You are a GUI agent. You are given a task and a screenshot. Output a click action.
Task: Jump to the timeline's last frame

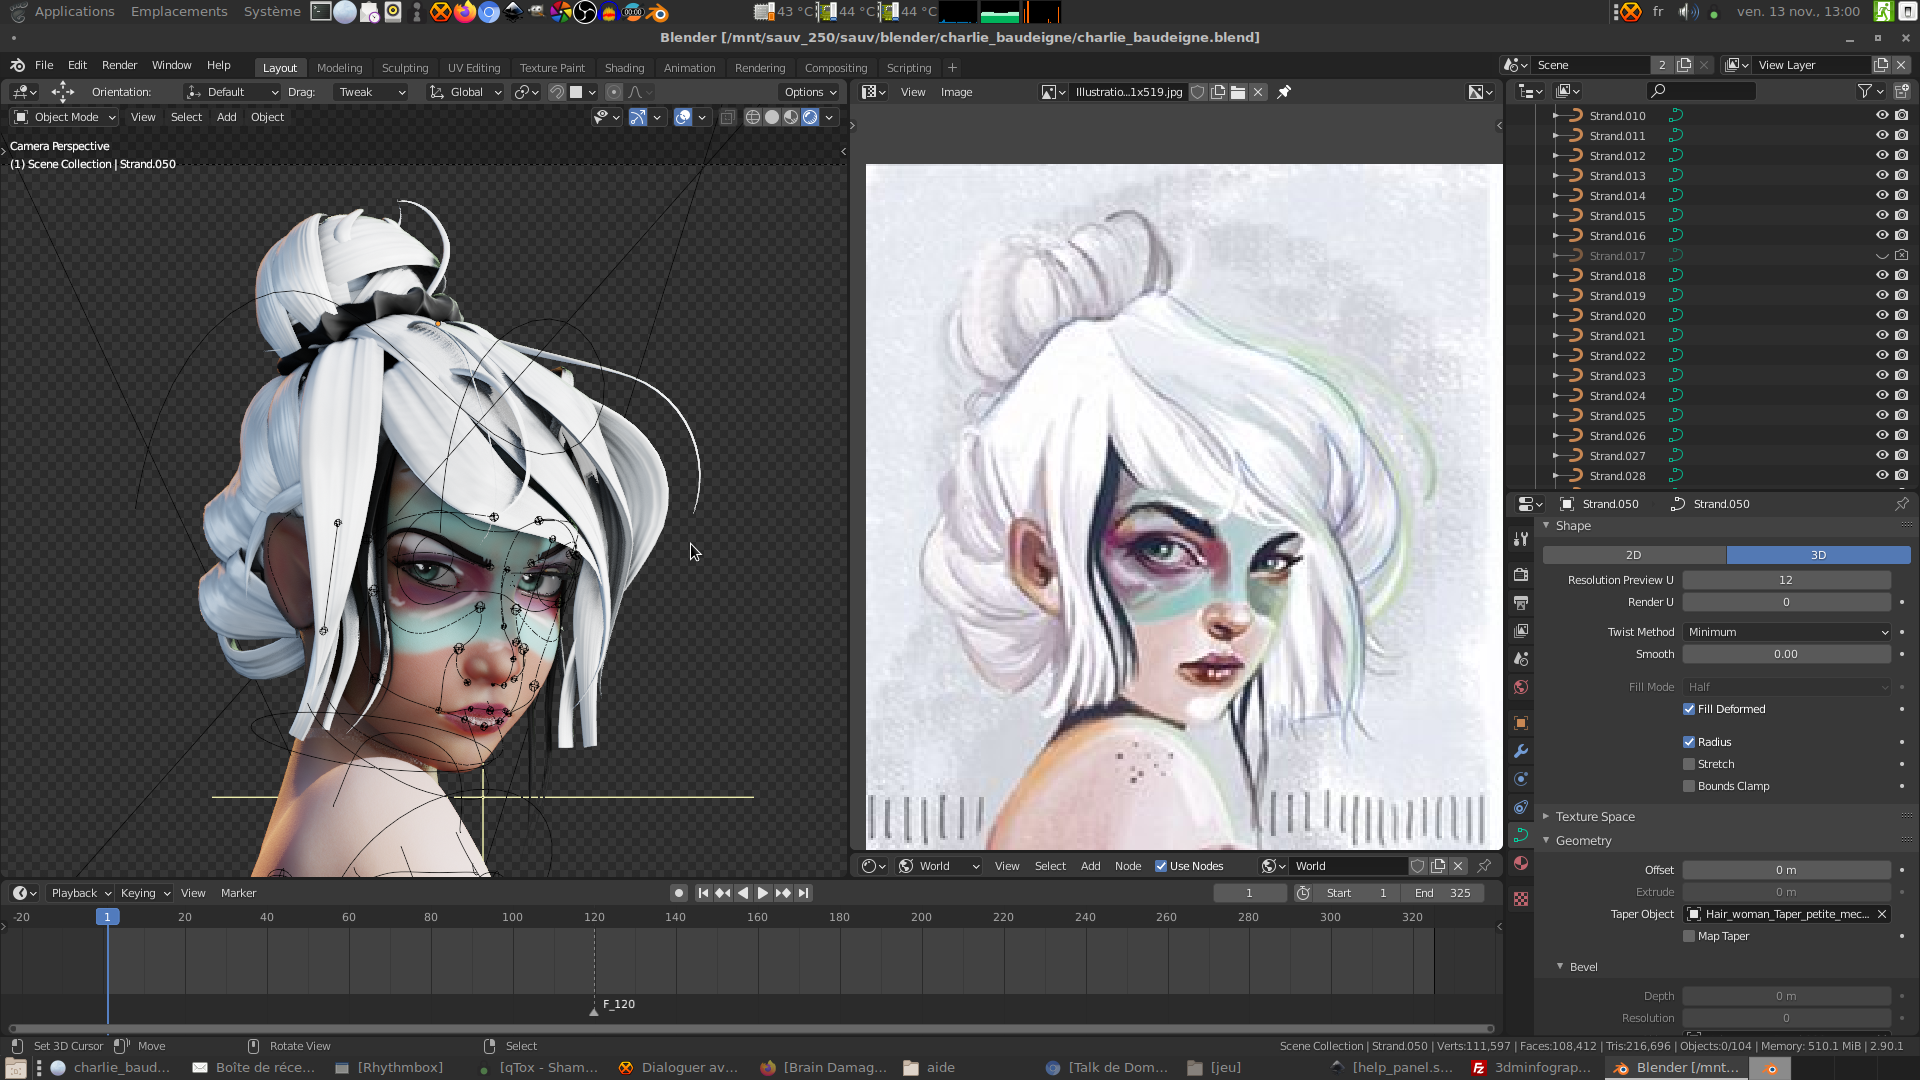tap(803, 893)
